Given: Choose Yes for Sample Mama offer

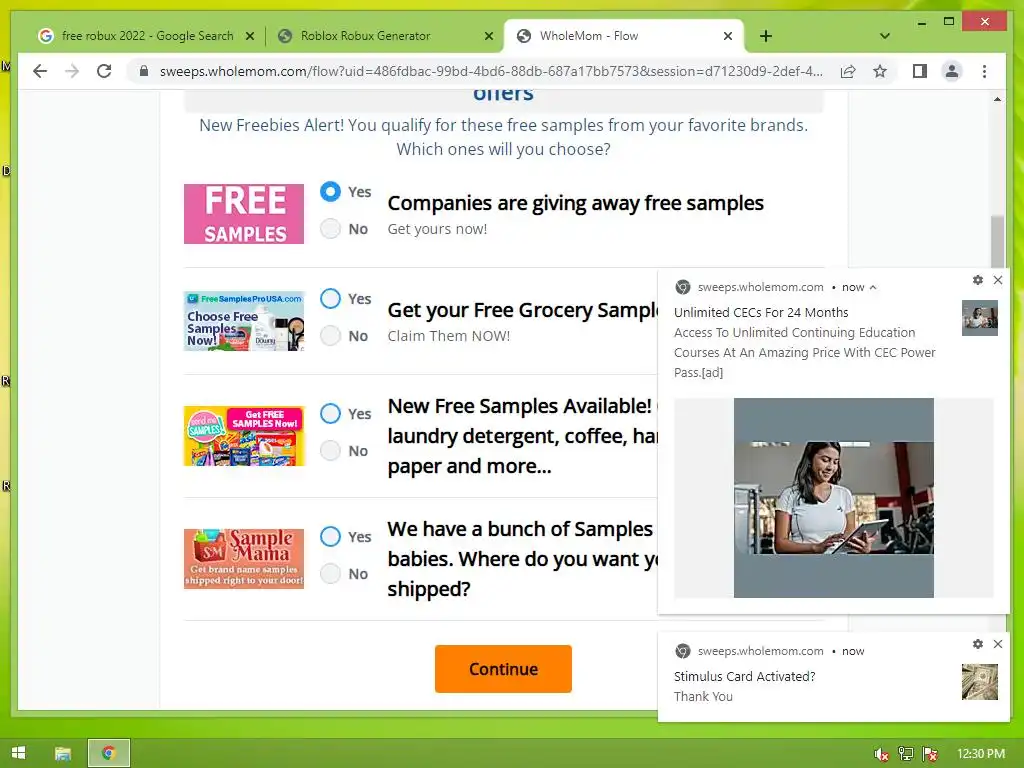Looking at the screenshot, I should click(x=330, y=536).
